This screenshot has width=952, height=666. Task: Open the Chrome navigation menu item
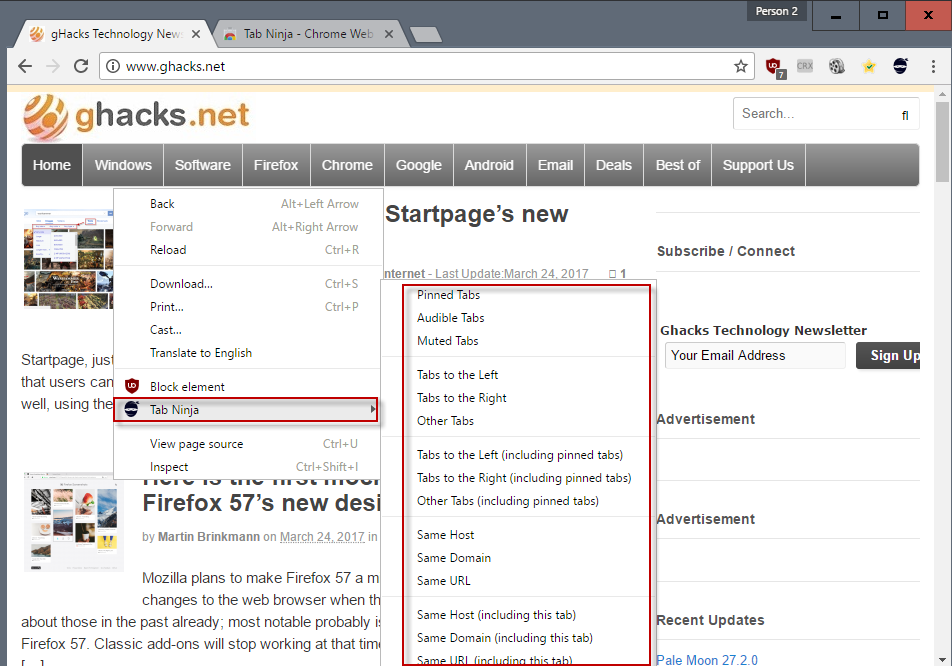[347, 165]
